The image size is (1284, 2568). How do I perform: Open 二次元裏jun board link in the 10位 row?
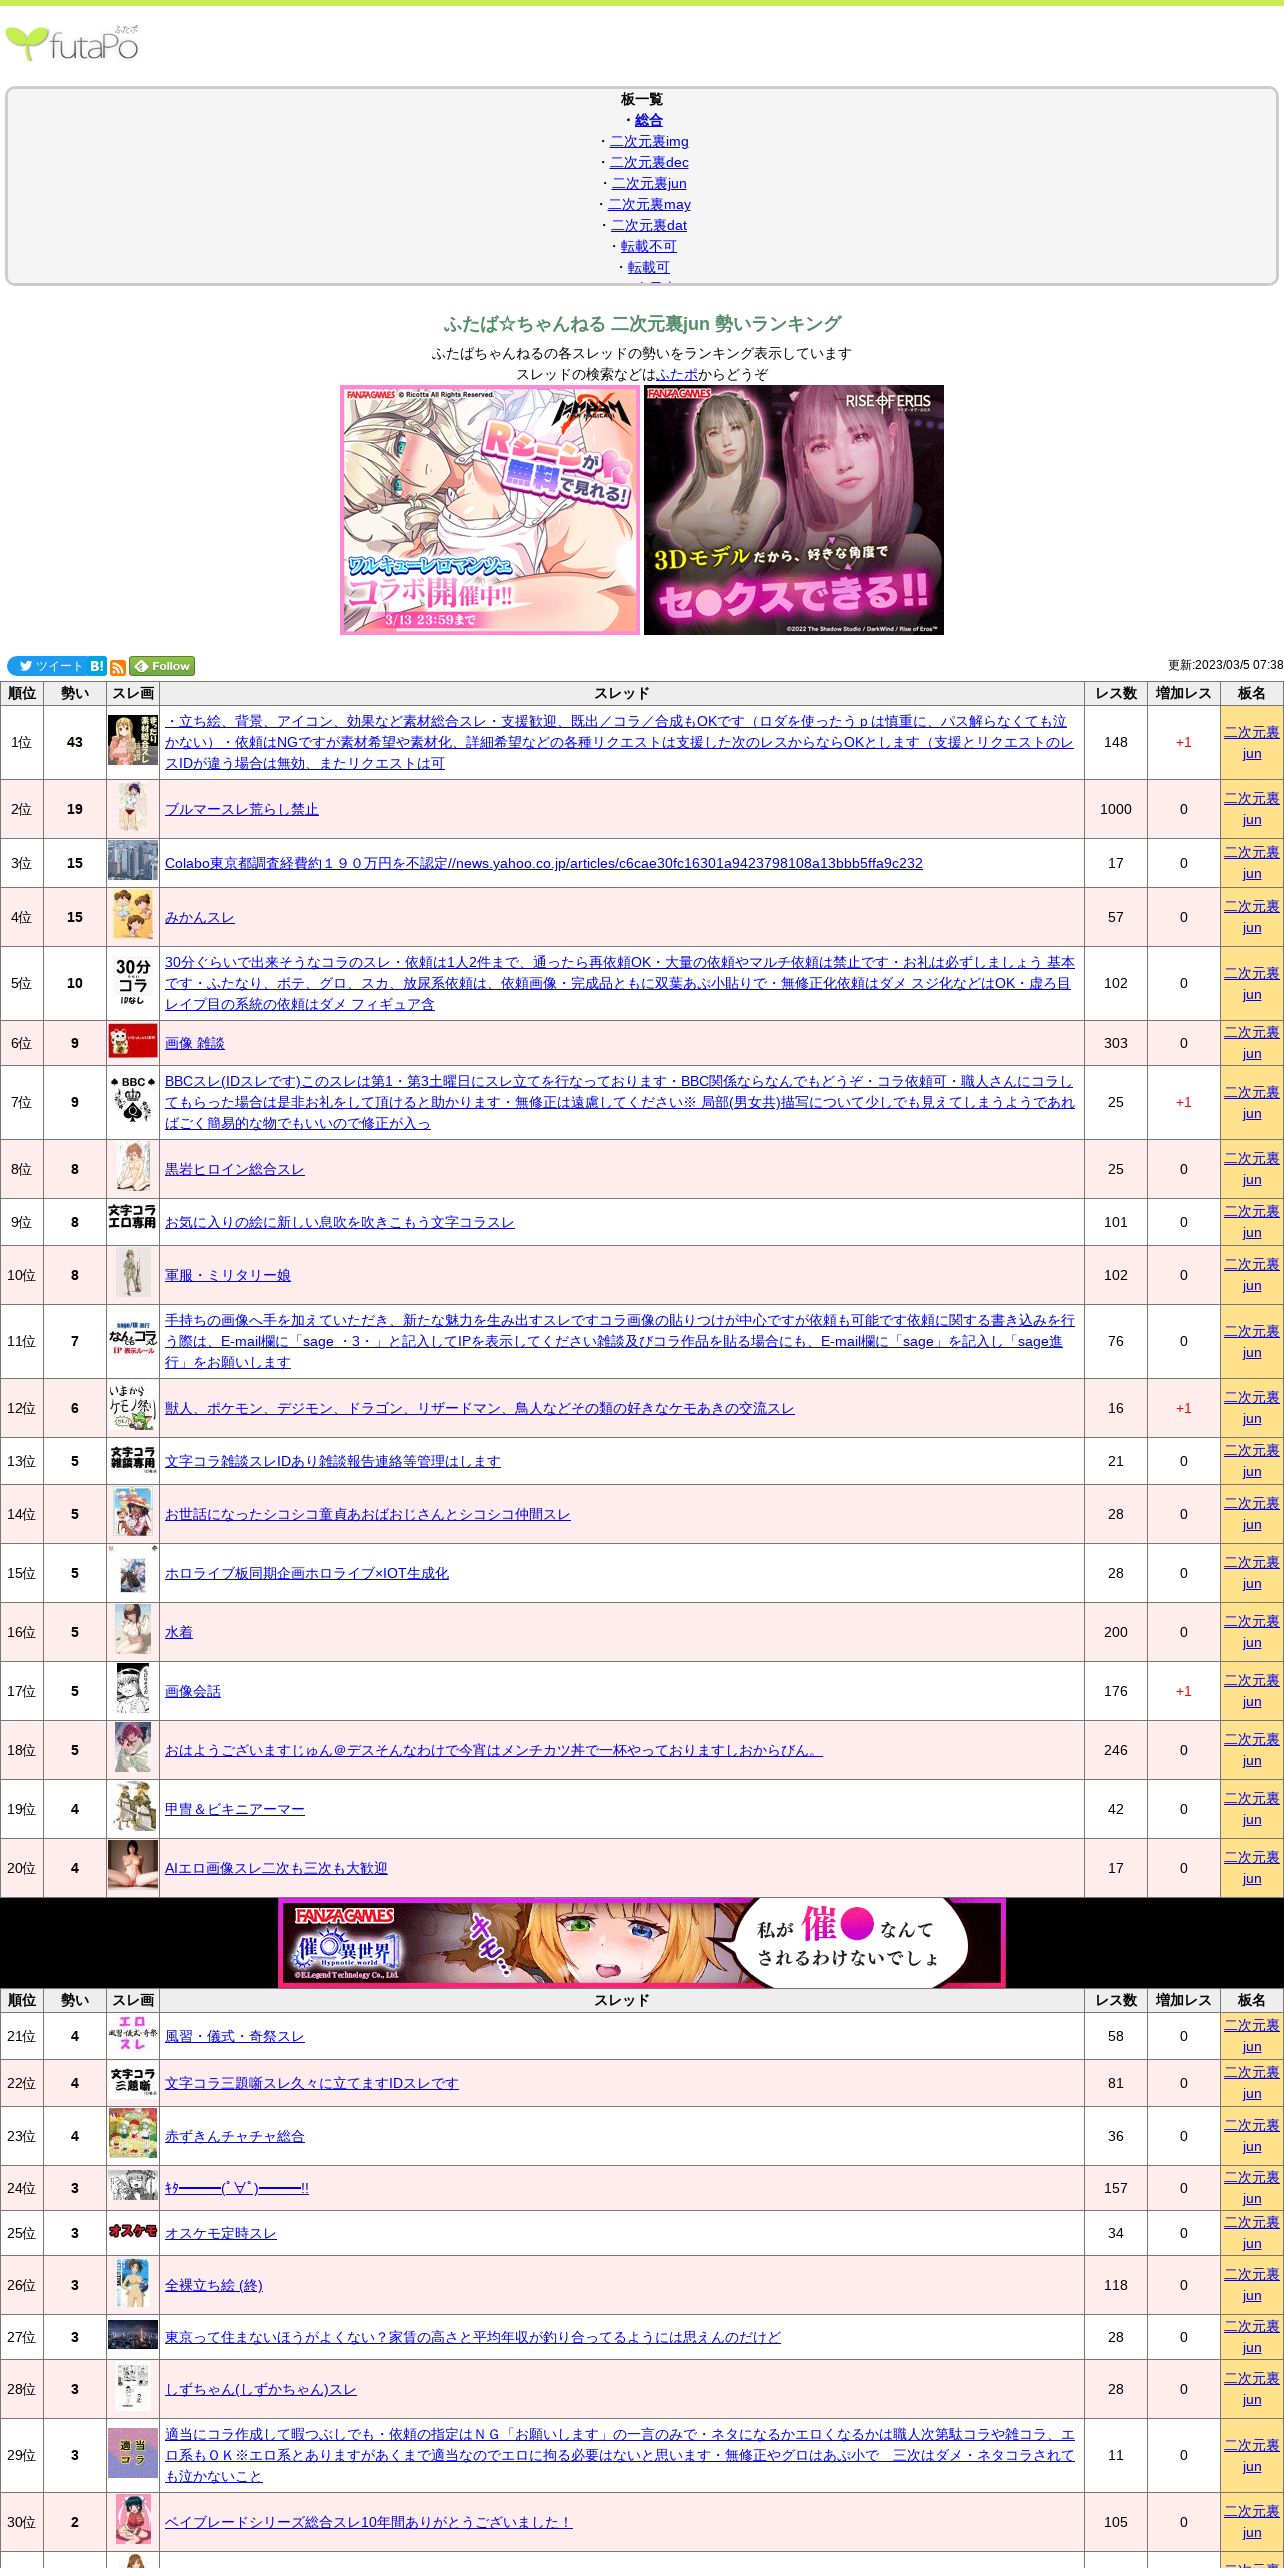point(1252,1275)
